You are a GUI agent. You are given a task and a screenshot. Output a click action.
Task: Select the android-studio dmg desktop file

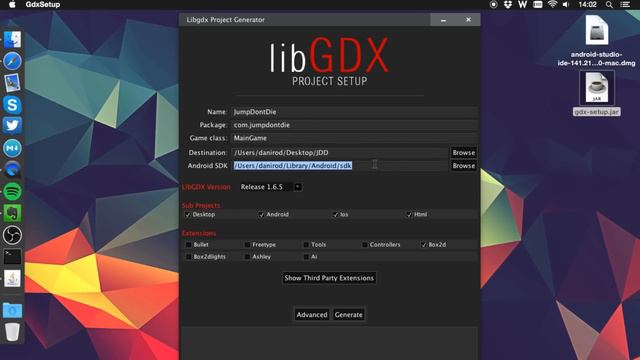596,41
